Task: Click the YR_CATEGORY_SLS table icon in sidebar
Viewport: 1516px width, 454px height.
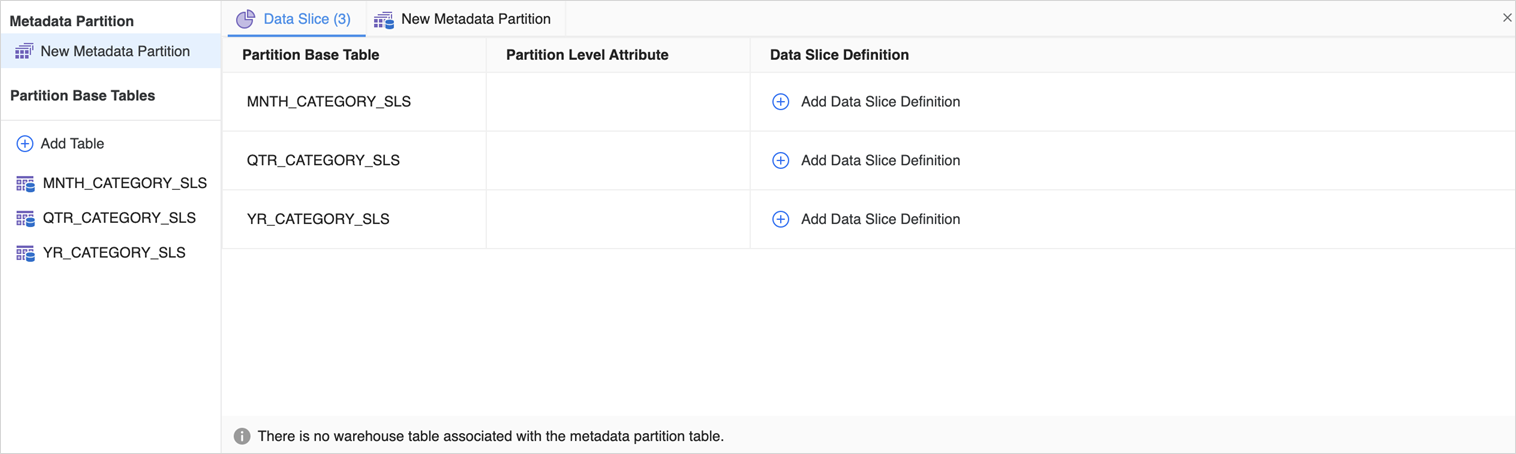Action: click(25, 253)
